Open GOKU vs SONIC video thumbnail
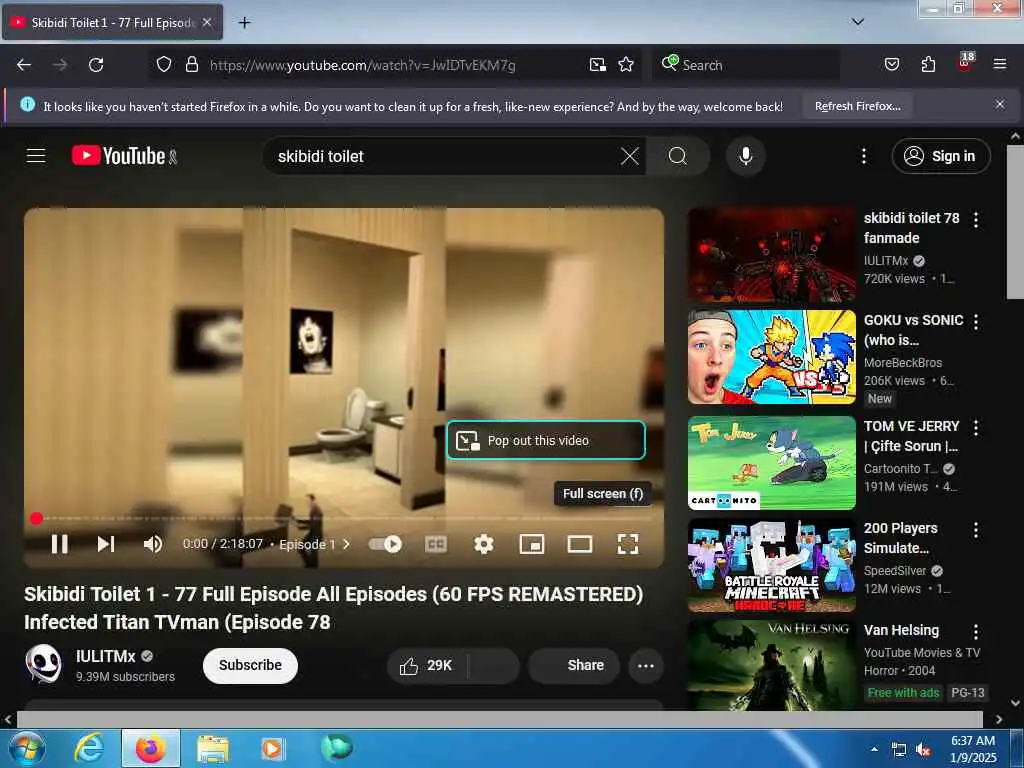 tap(772, 357)
